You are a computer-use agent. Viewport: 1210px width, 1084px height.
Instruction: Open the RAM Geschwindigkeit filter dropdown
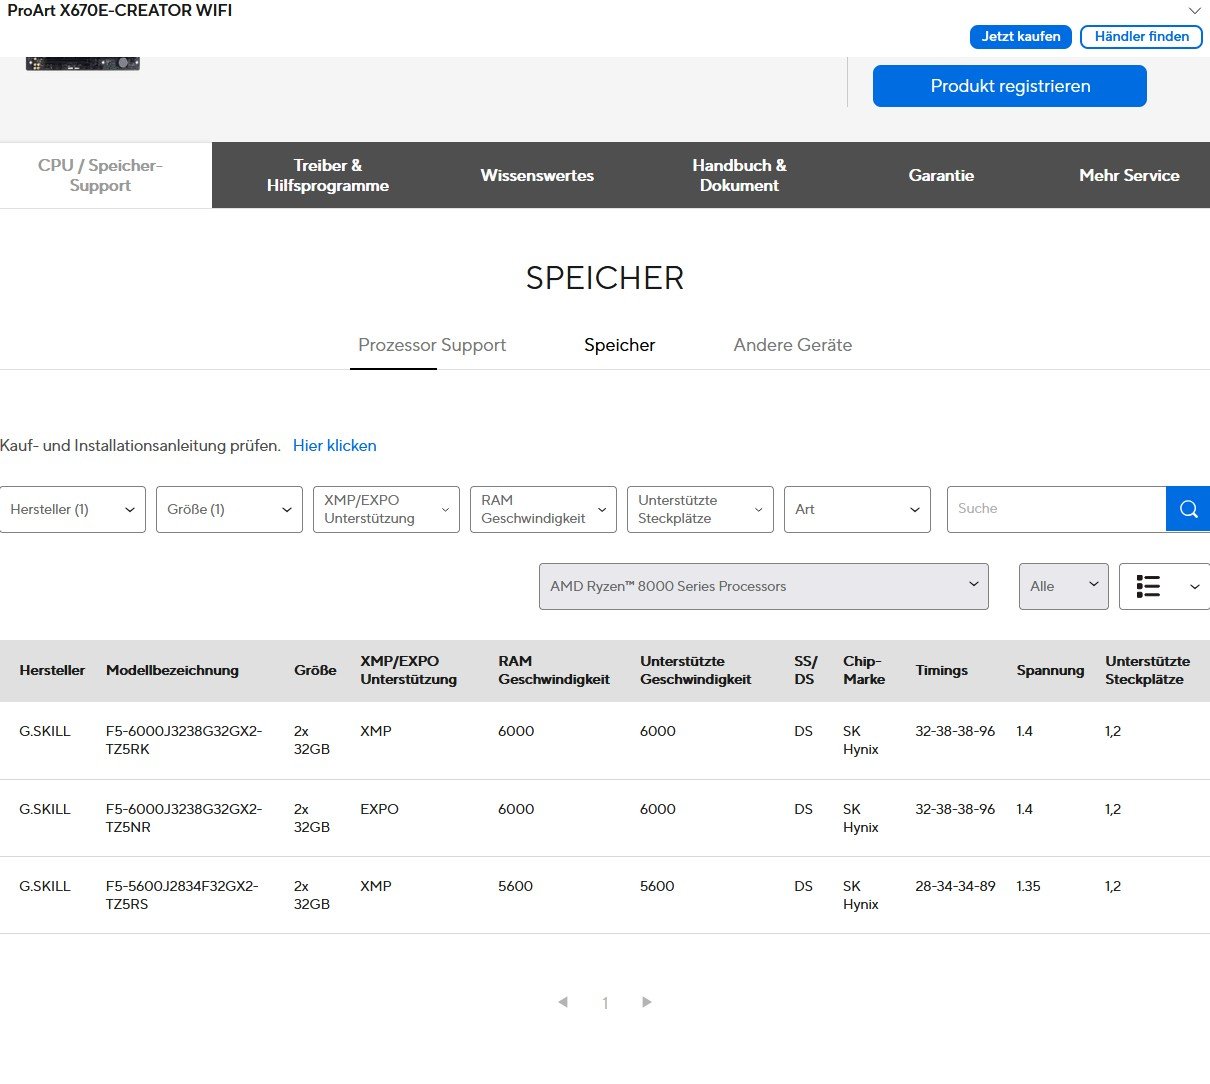tap(543, 509)
